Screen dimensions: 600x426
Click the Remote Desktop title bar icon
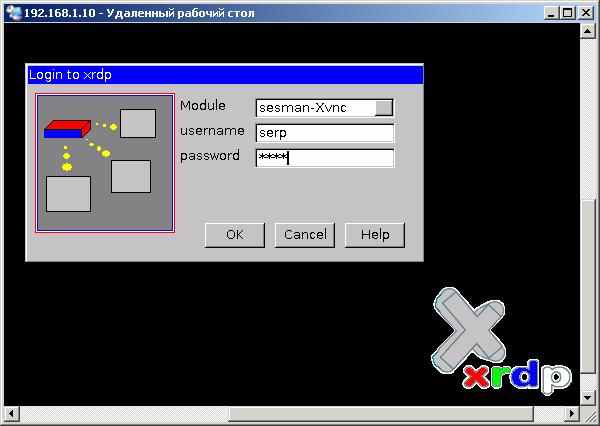(x=14, y=13)
